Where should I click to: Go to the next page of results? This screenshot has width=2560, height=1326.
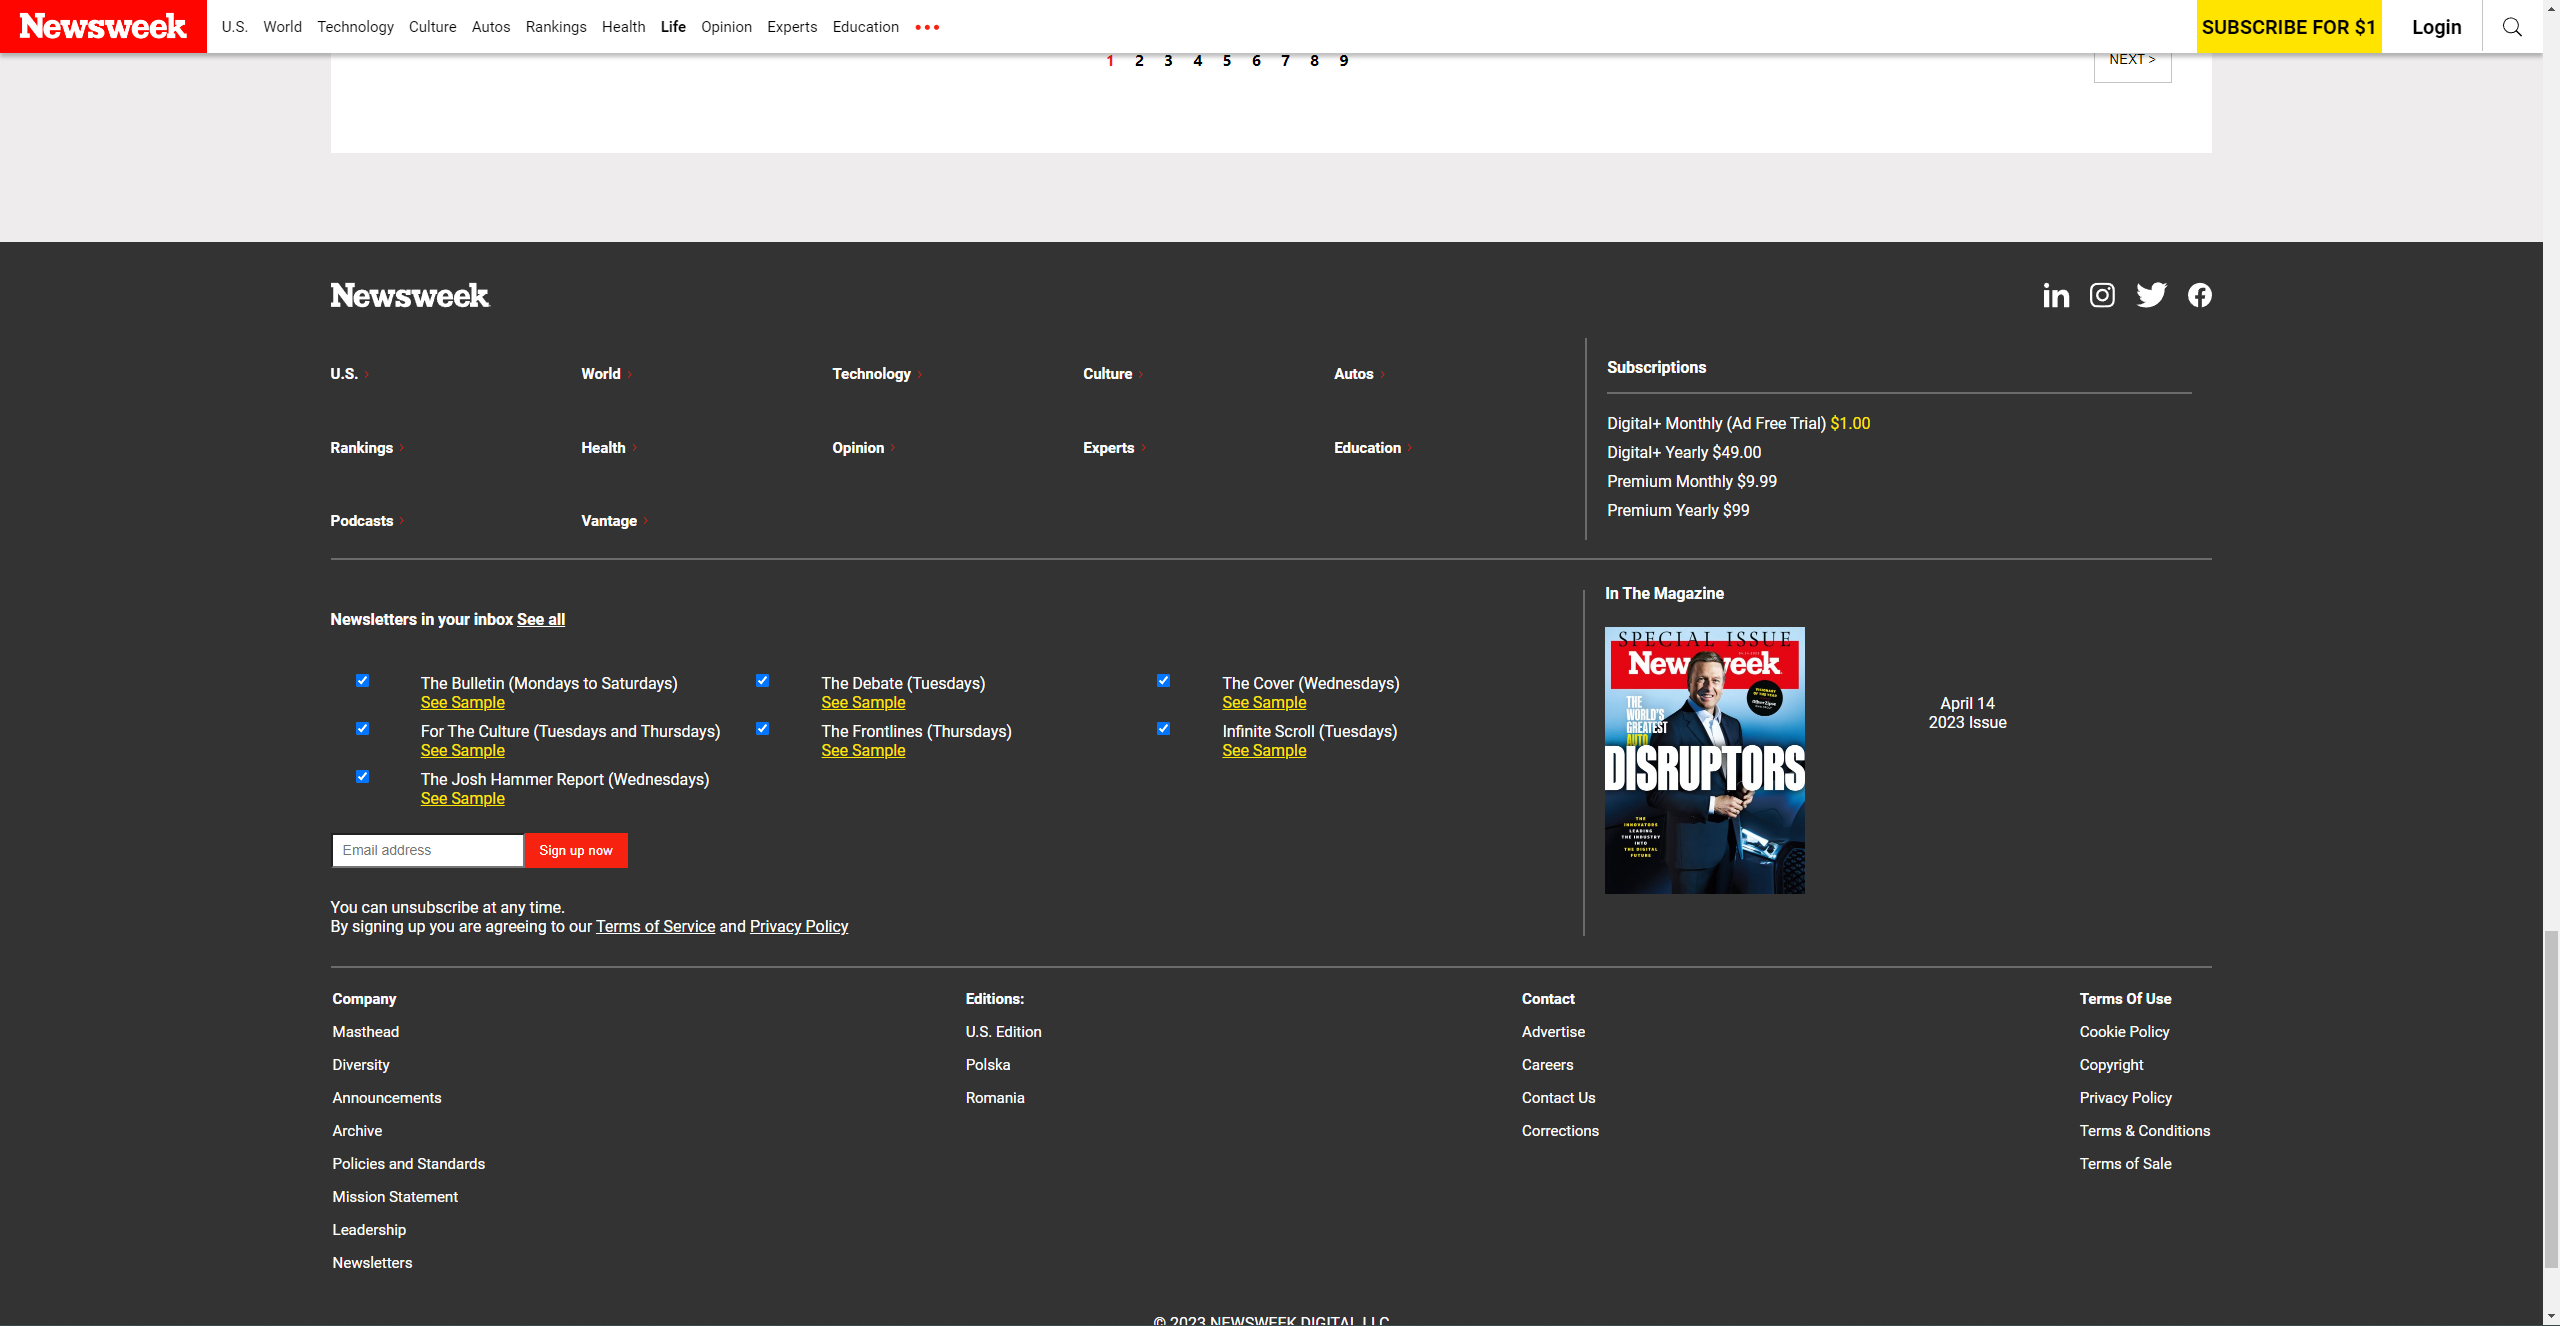point(2131,58)
